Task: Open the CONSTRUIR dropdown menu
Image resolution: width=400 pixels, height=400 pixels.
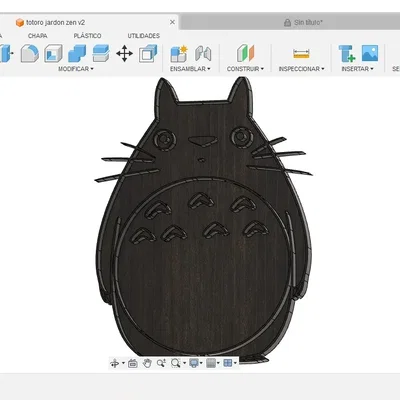Action: [245, 69]
